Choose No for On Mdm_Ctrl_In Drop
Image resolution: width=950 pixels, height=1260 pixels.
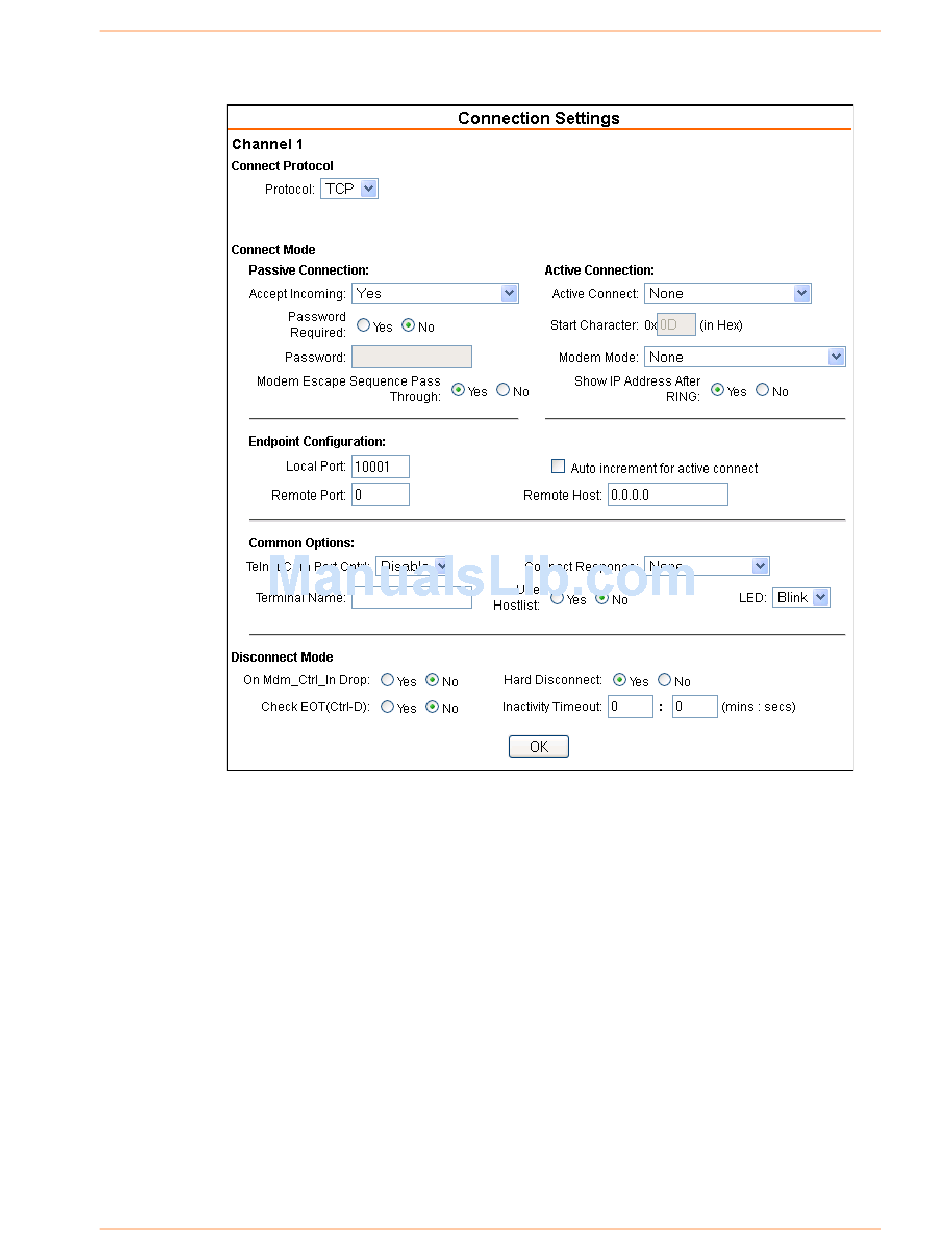pos(432,680)
